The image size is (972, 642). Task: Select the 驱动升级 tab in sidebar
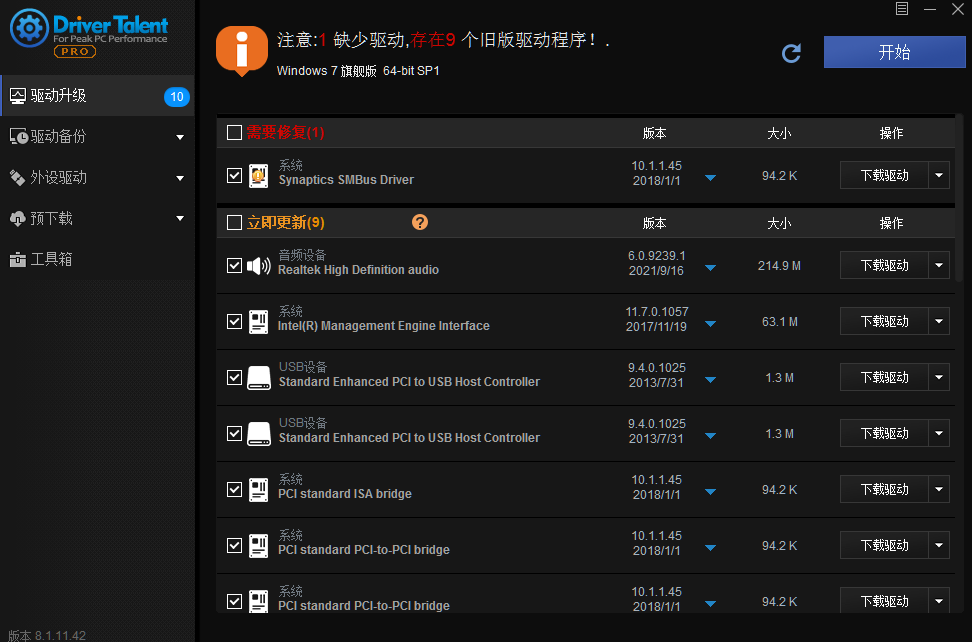[x=97, y=96]
